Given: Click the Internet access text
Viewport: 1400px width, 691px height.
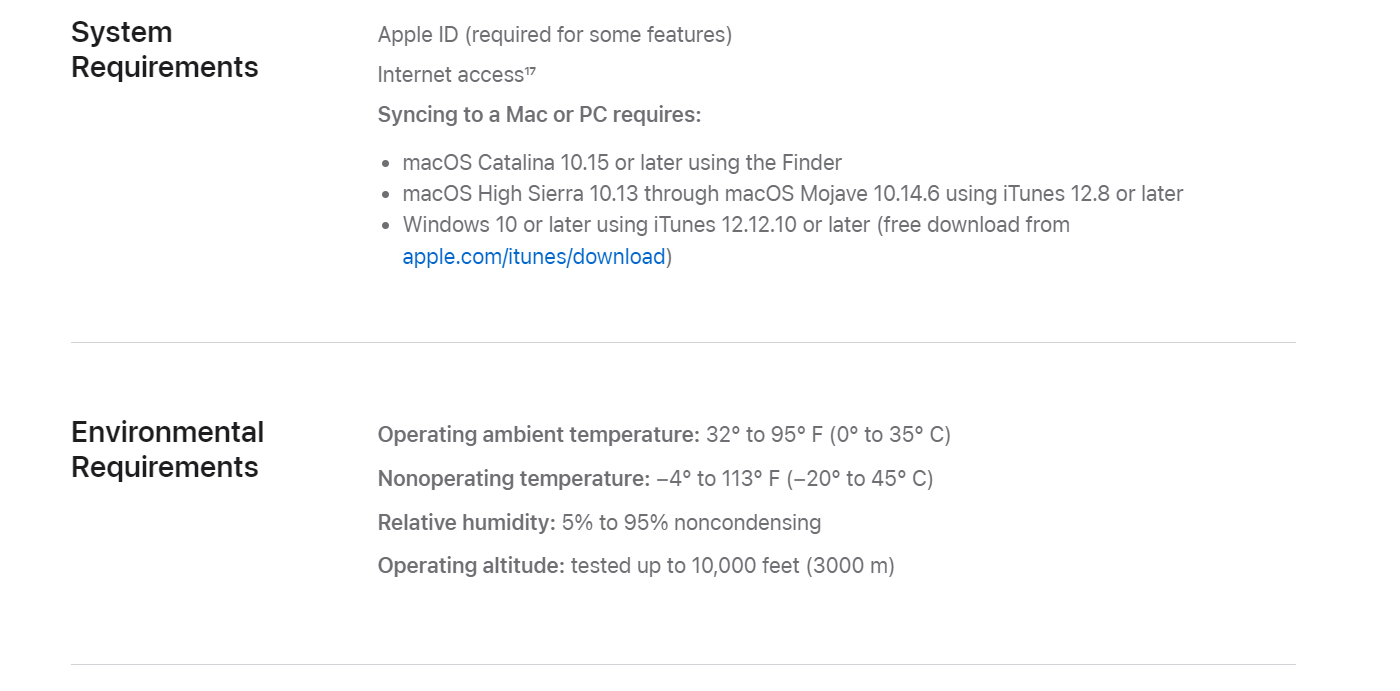Looking at the screenshot, I should 451,75.
